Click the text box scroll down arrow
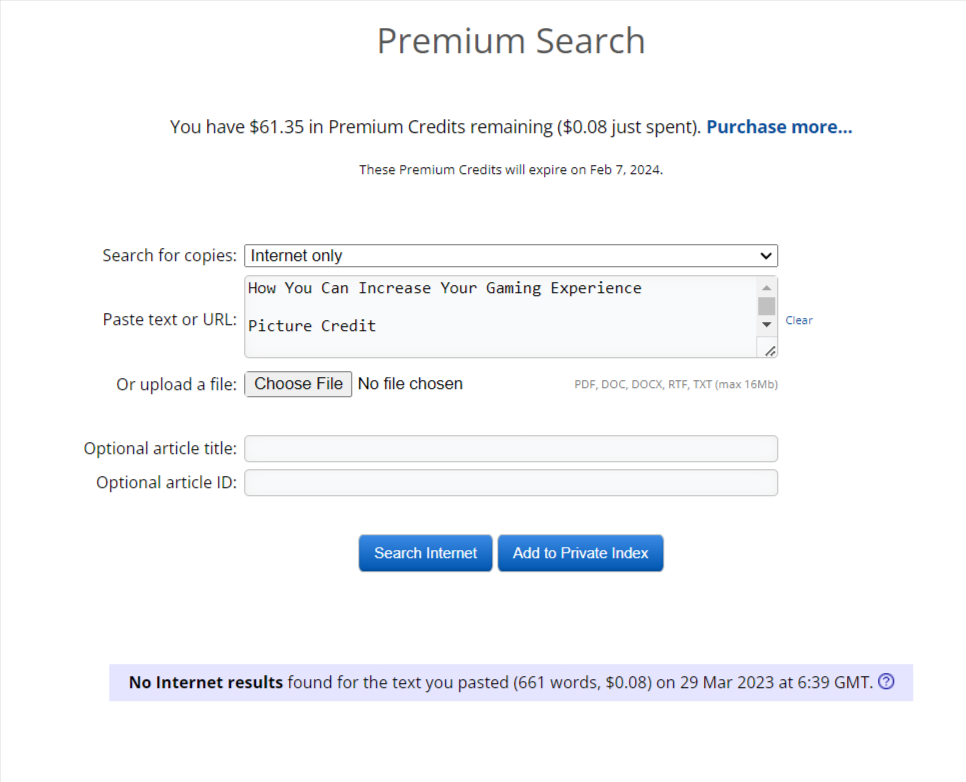Image resolution: width=966 pixels, height=782 pixels. (766, 325)
